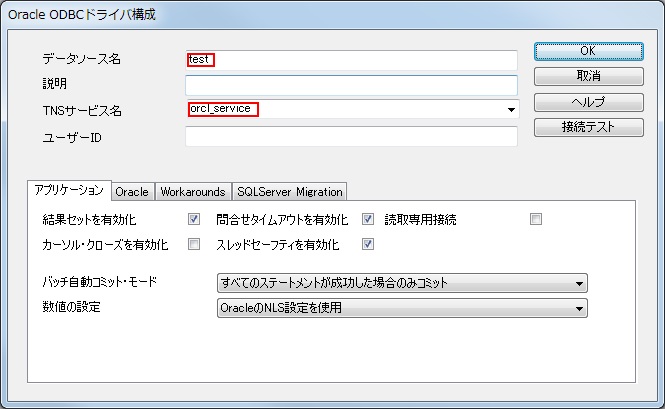Switch to the Oracle tab
Screen dimensions: 665x409
point(132,192)
